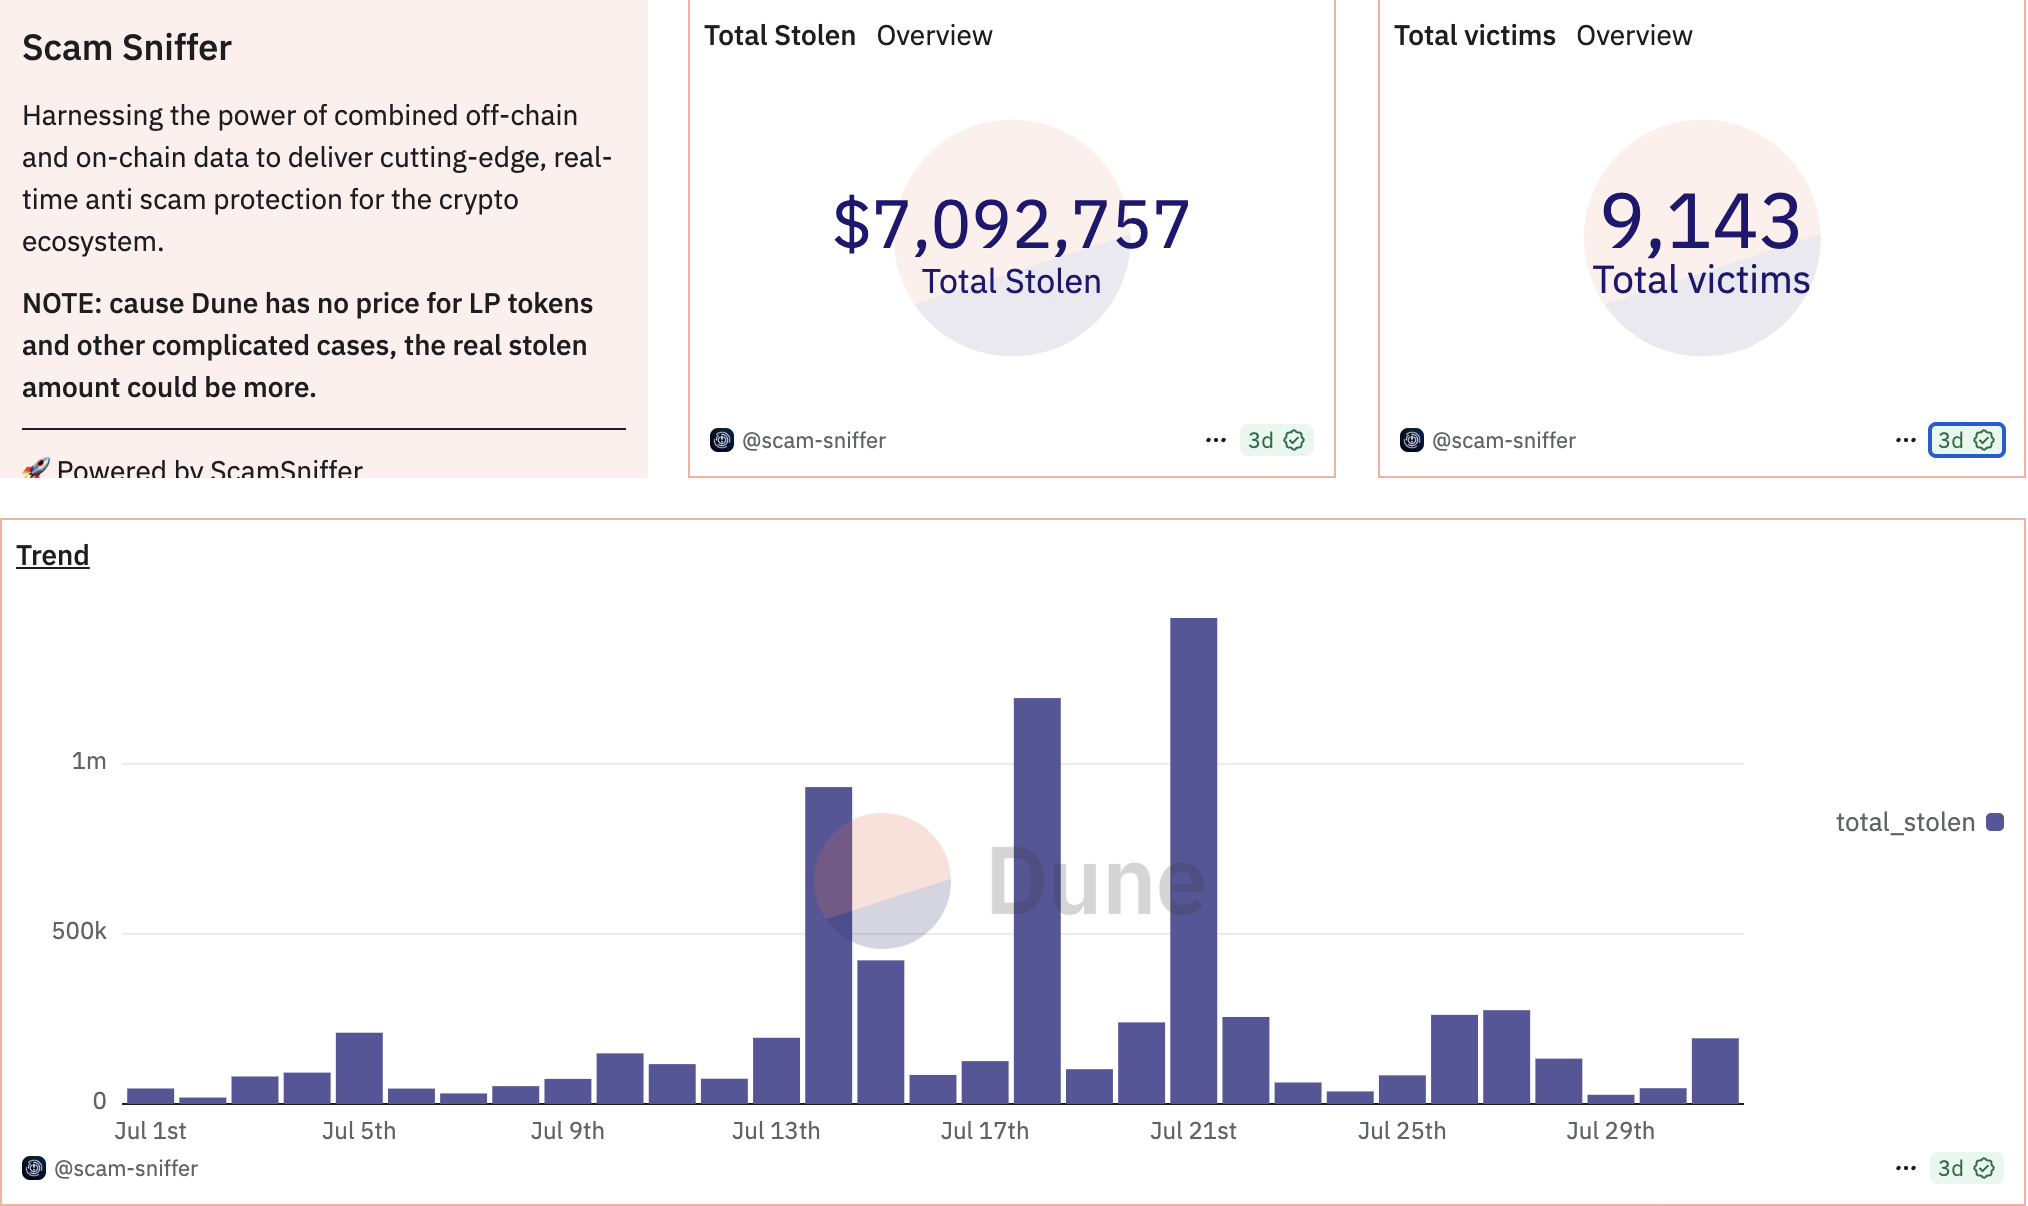Screen dimensions: 2028x1206
Task: Click @scam-sniffer username in Total Stolen card
Action: pyautogui.click(x=814, y=440)
